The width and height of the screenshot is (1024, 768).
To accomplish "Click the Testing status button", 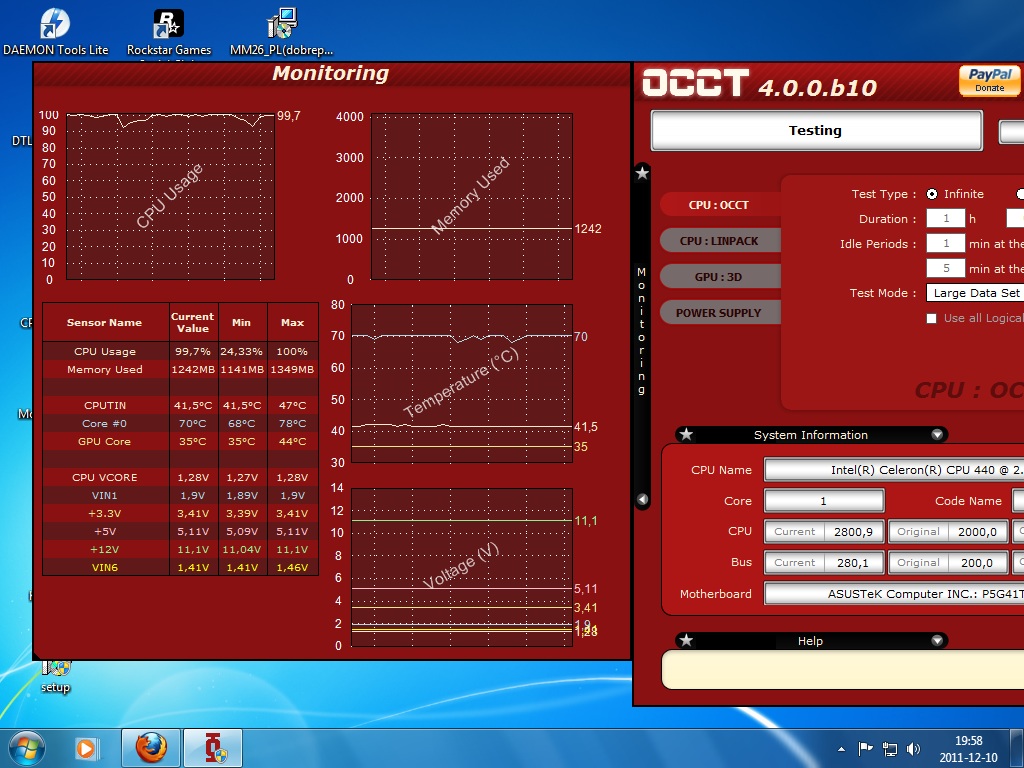I will 816,130.
